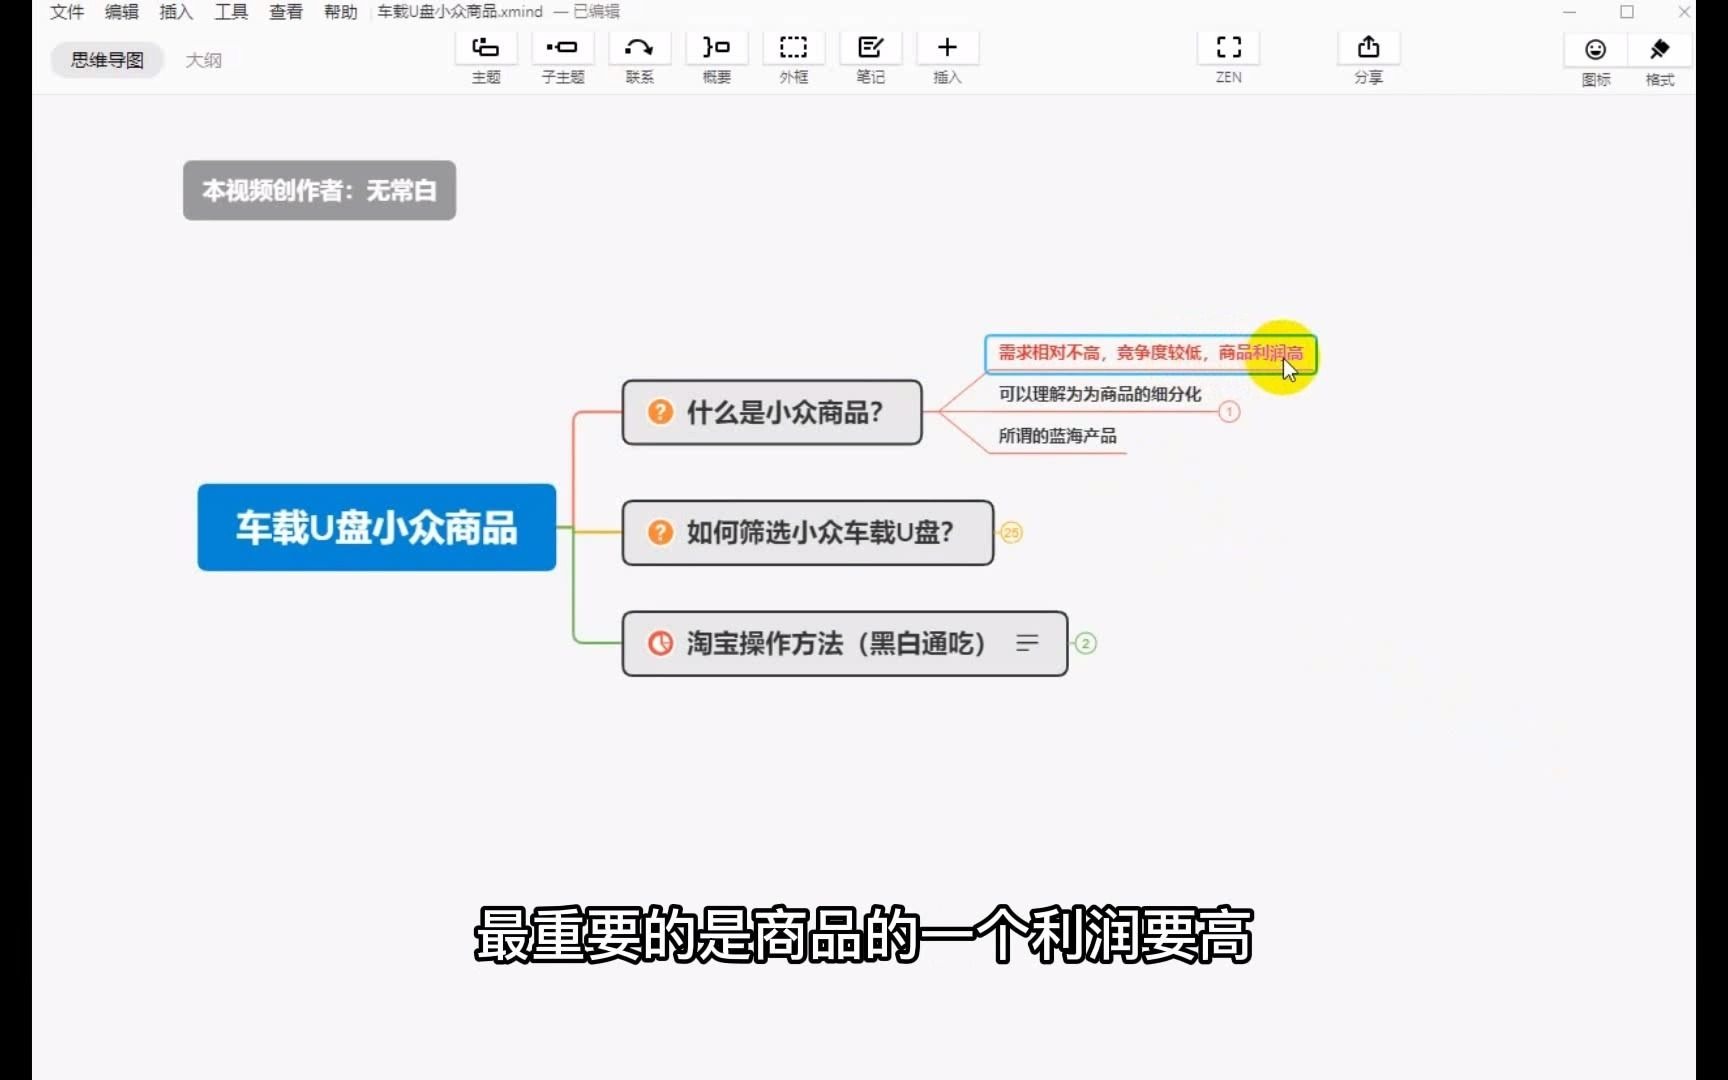This screenshot has height=1080, width=1728.
Task: Switch to 大纲 outline view
Action: tap(203, 60)
